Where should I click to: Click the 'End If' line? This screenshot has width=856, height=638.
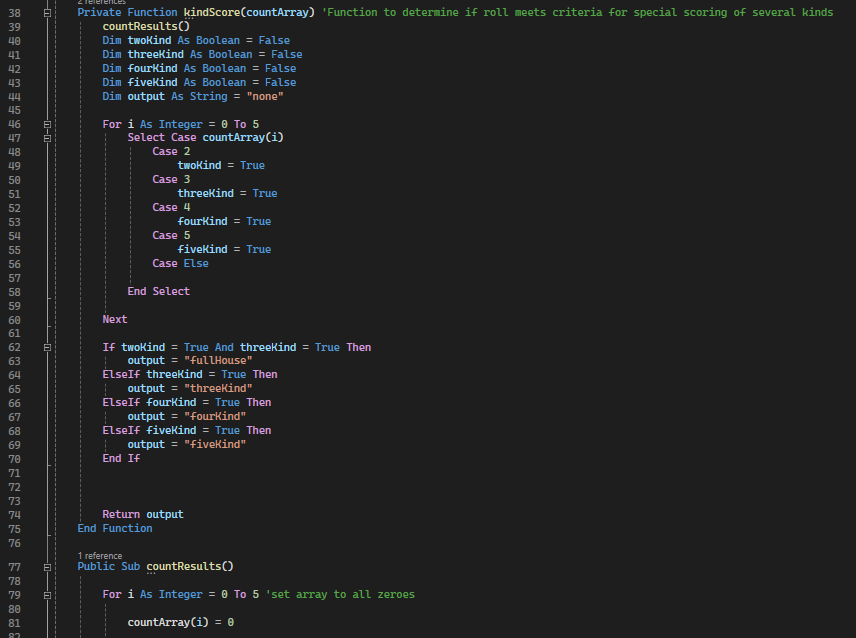pos(121,458)
